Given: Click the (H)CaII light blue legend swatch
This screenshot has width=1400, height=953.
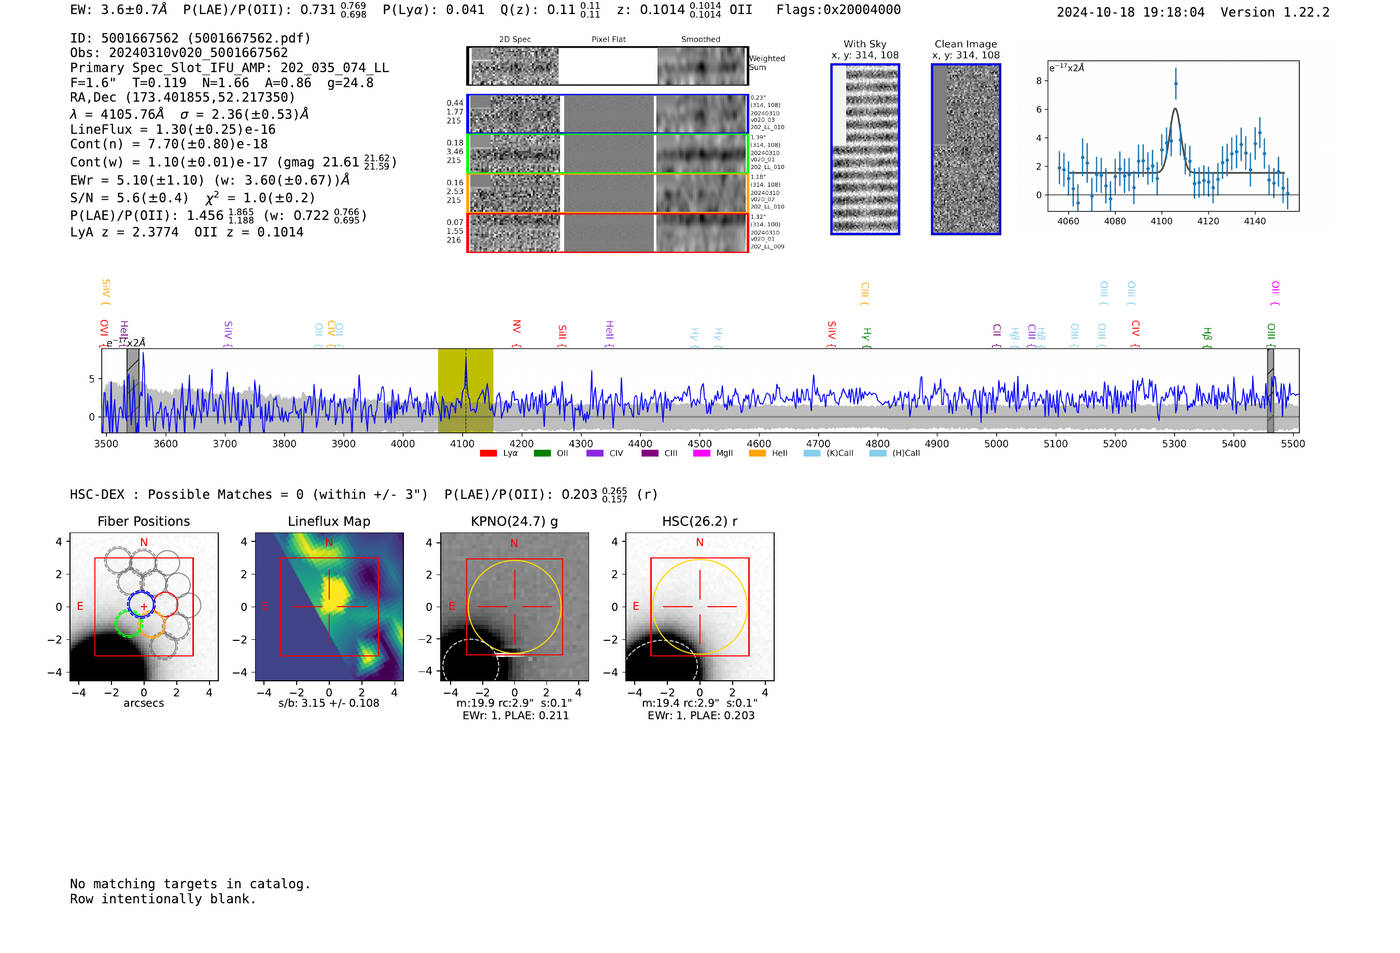Looking at the screenshot, I should point(877,453).
